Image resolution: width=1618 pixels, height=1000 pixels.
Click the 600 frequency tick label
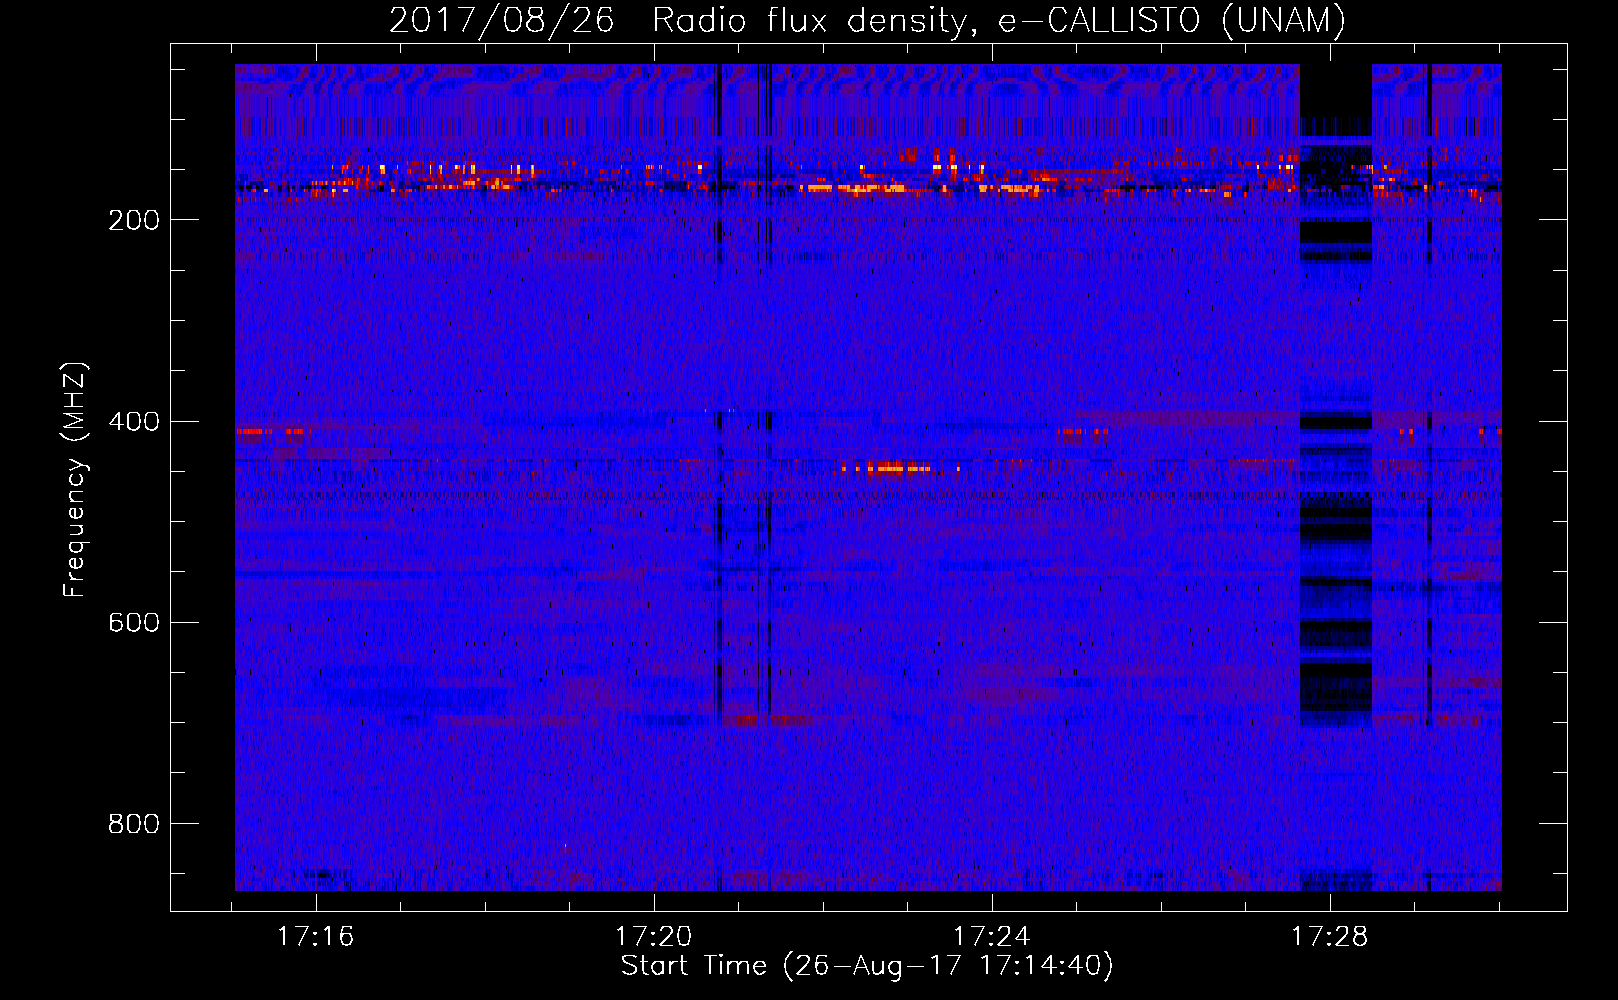click(x=134, y=623)
